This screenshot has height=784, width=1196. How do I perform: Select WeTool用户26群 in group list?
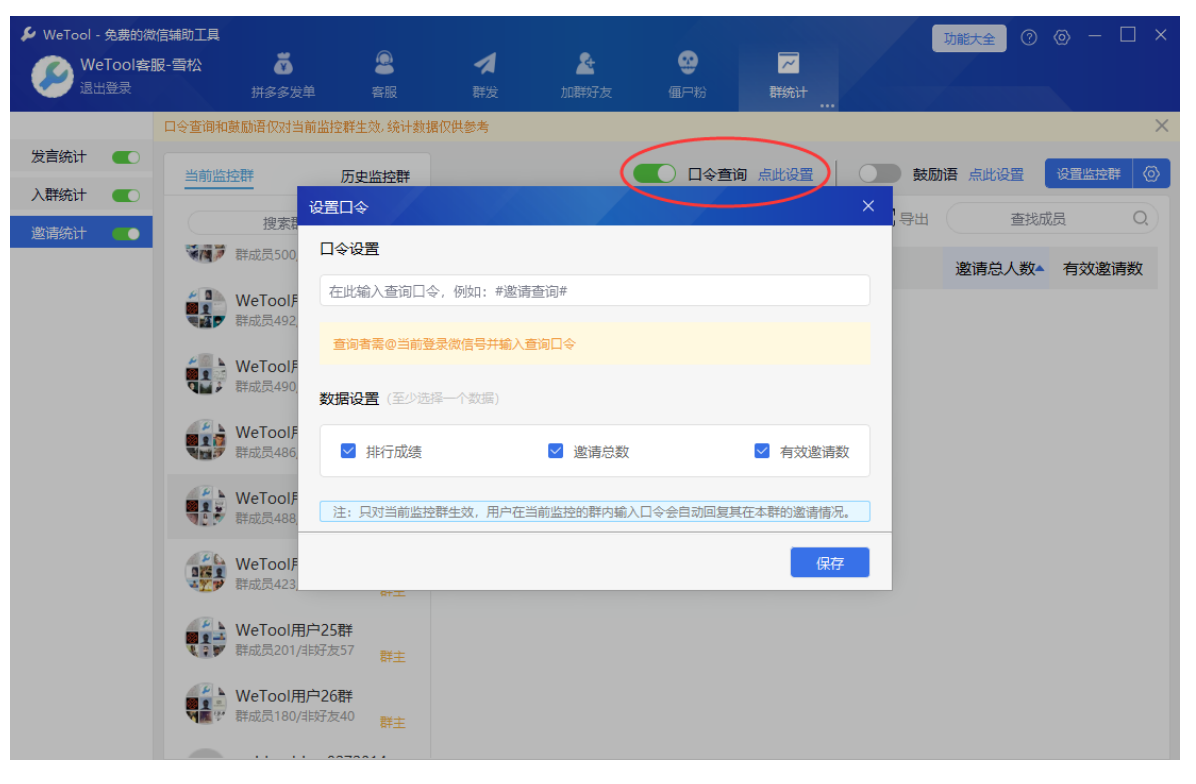297,703
